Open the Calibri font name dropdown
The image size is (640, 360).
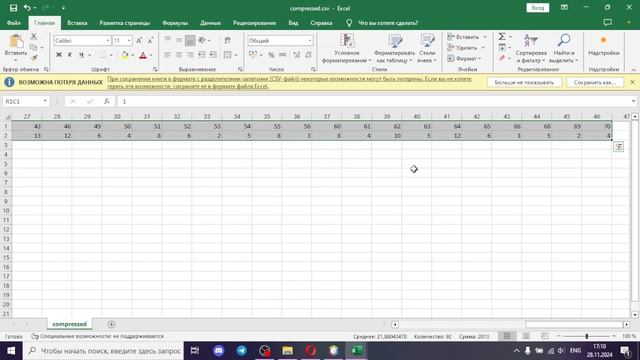click(108, 40)
